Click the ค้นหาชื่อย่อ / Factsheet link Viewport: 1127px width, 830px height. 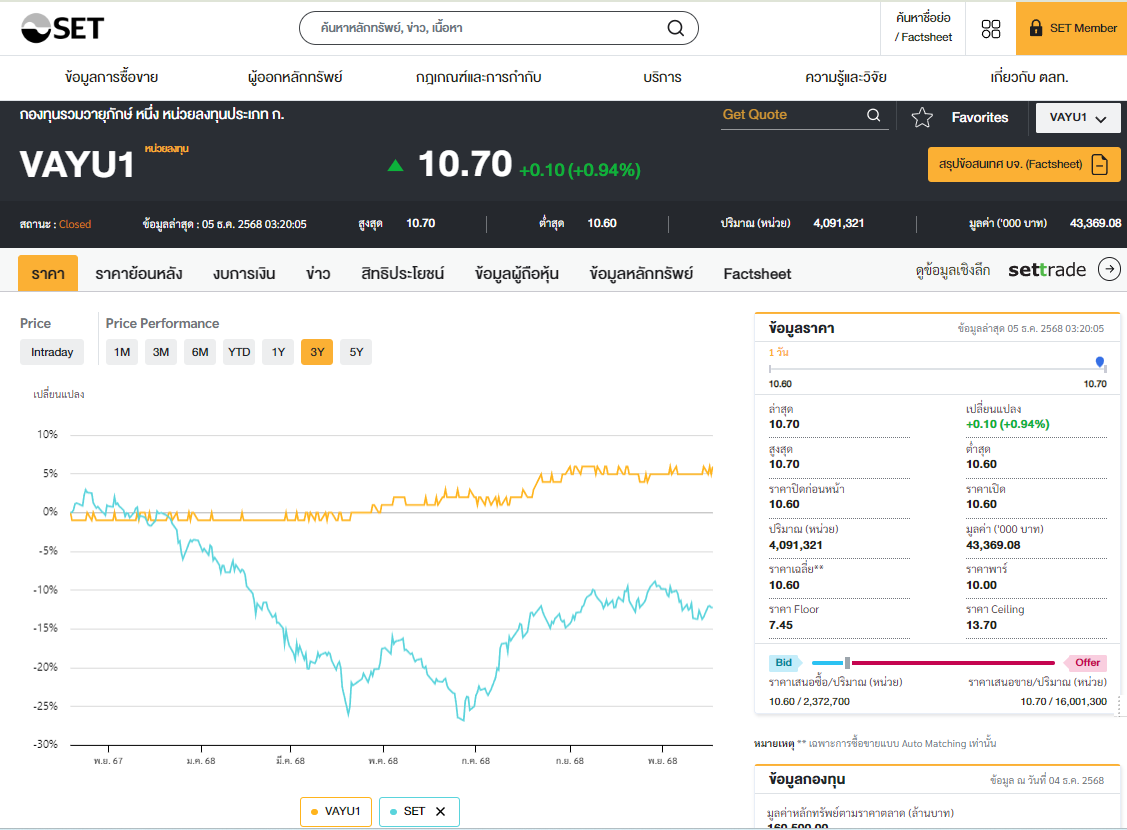tap(923, 28)
